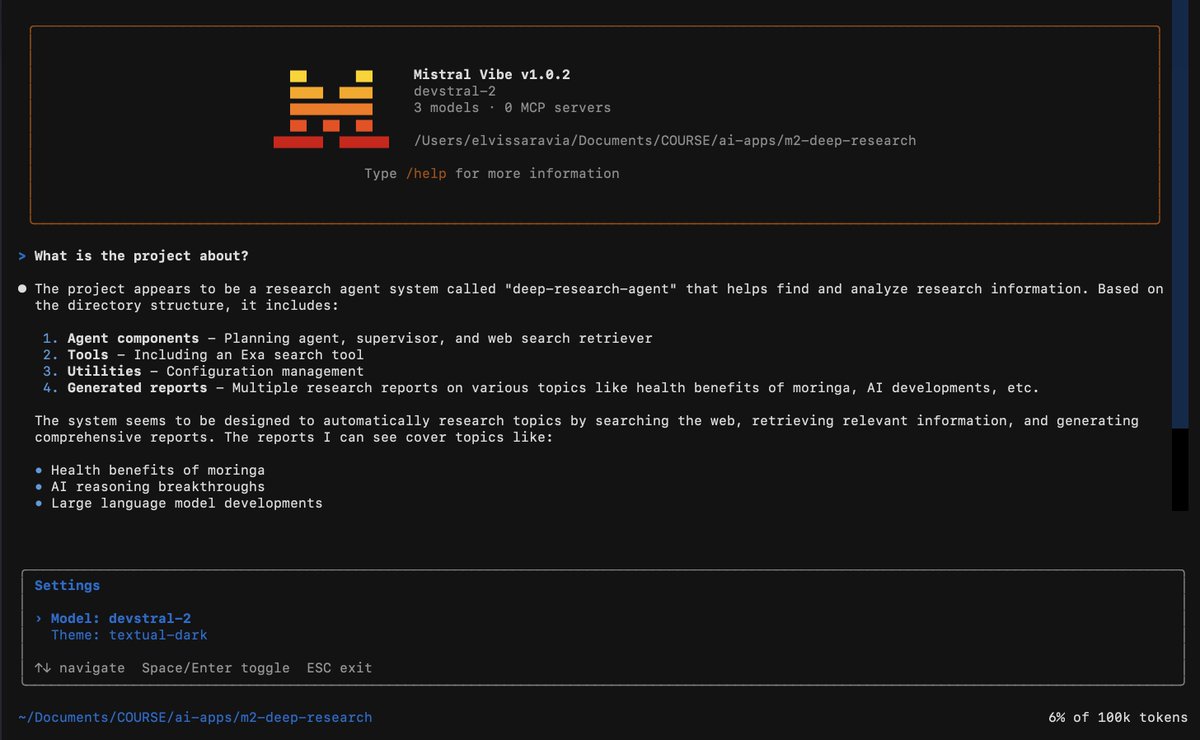Click the ESC exit hint
Screen dimensions: 1200x740
339,668
